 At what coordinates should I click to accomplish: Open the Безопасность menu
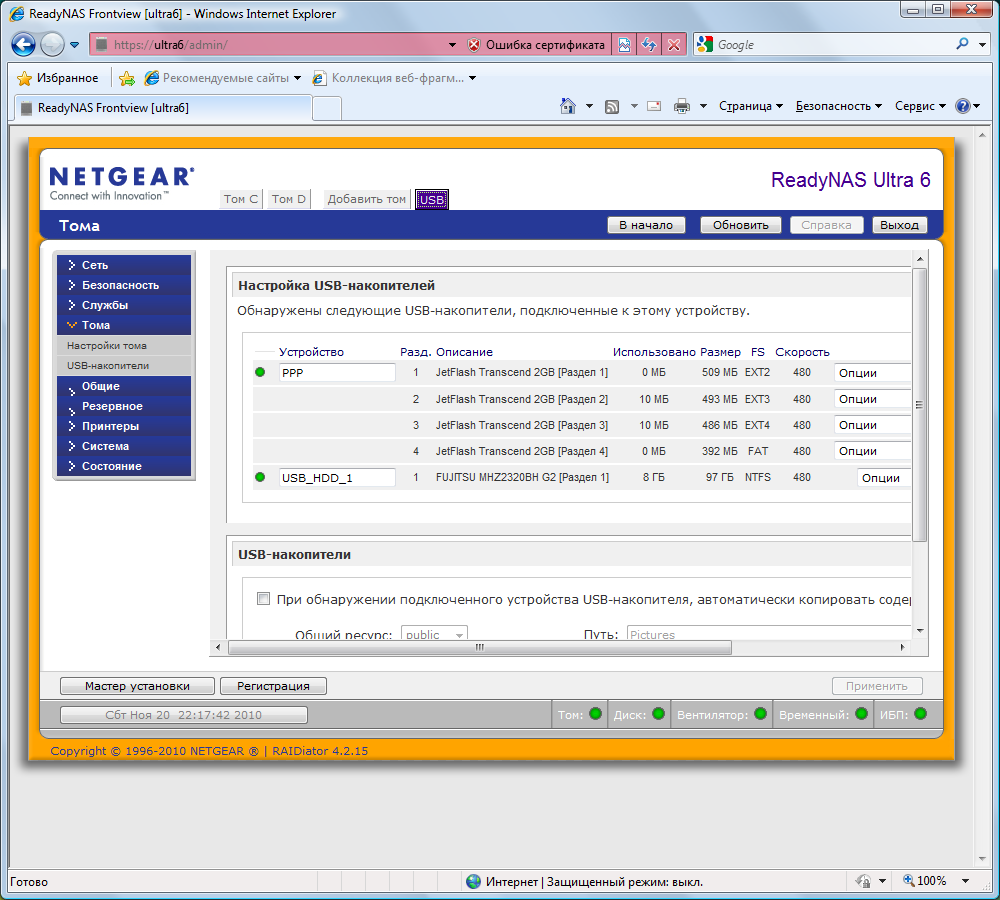839,107
